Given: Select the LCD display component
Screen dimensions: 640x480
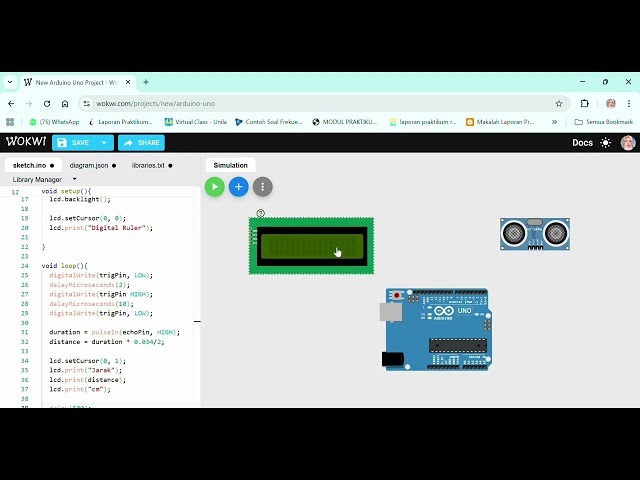Looking at the screenshot, I should click(x=311, y=246).
